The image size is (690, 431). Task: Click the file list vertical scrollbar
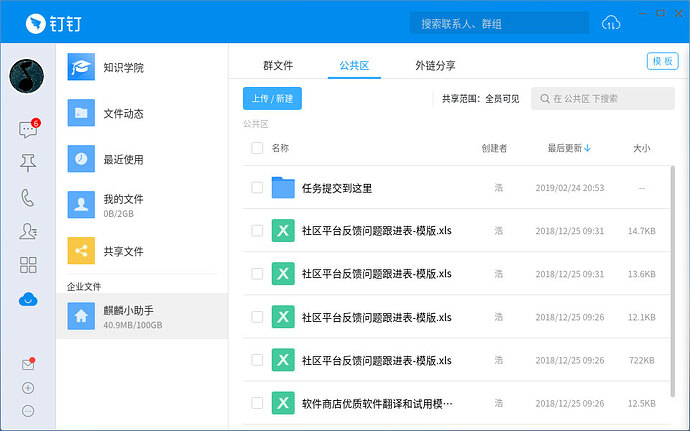pyautogui.click(x=672, y=280)
